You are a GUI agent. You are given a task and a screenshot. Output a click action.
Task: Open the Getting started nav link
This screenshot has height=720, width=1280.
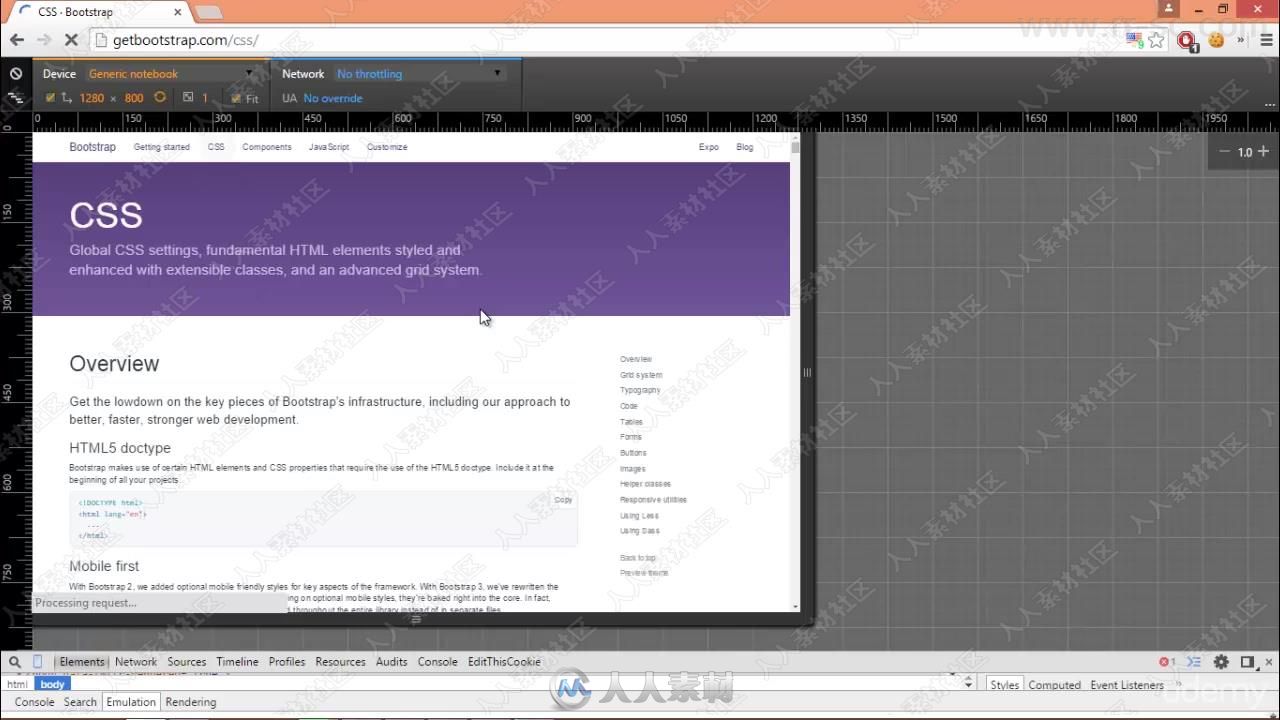tap(162, 147)
